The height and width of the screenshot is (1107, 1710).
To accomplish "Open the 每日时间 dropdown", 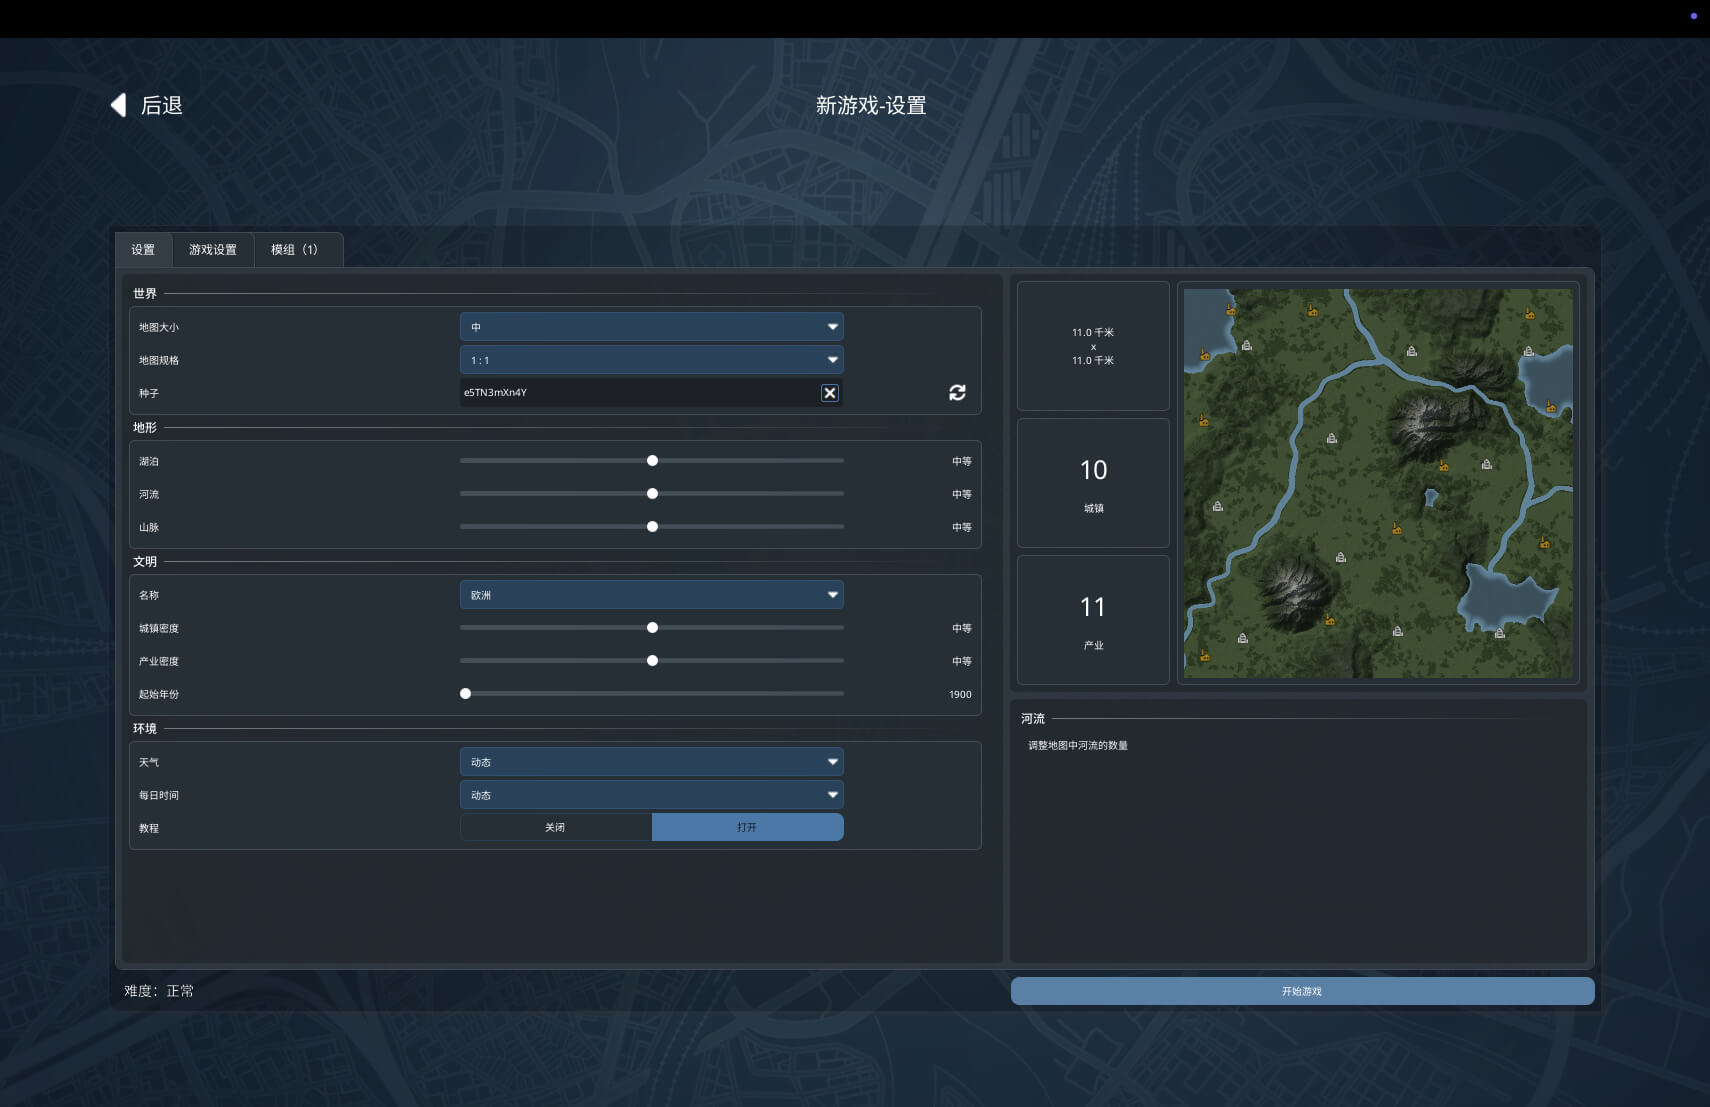I will point(651,795).
